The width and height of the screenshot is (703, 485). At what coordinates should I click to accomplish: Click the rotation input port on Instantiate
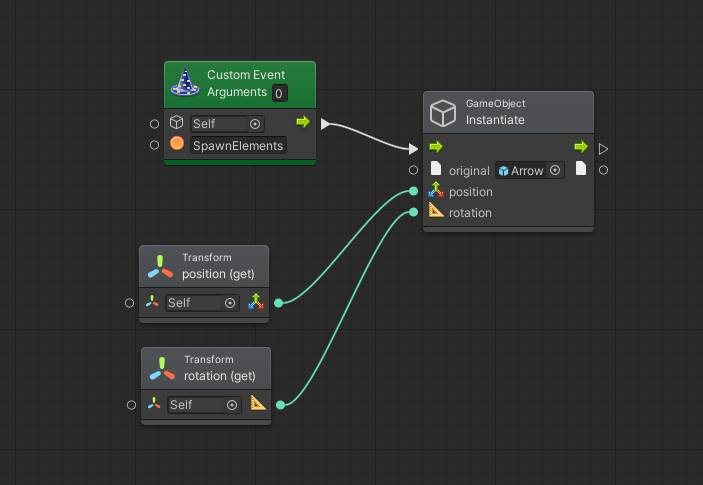point(413,212)
